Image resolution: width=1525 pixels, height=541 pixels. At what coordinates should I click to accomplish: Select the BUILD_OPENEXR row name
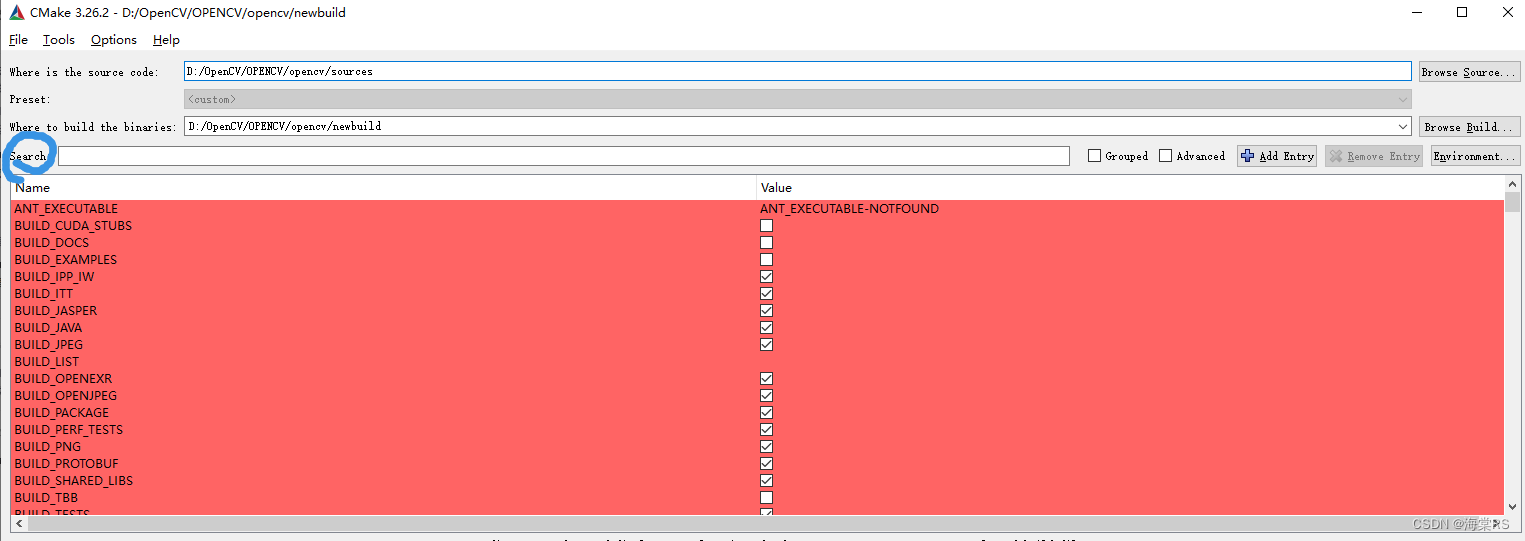[x=64, y=379]
